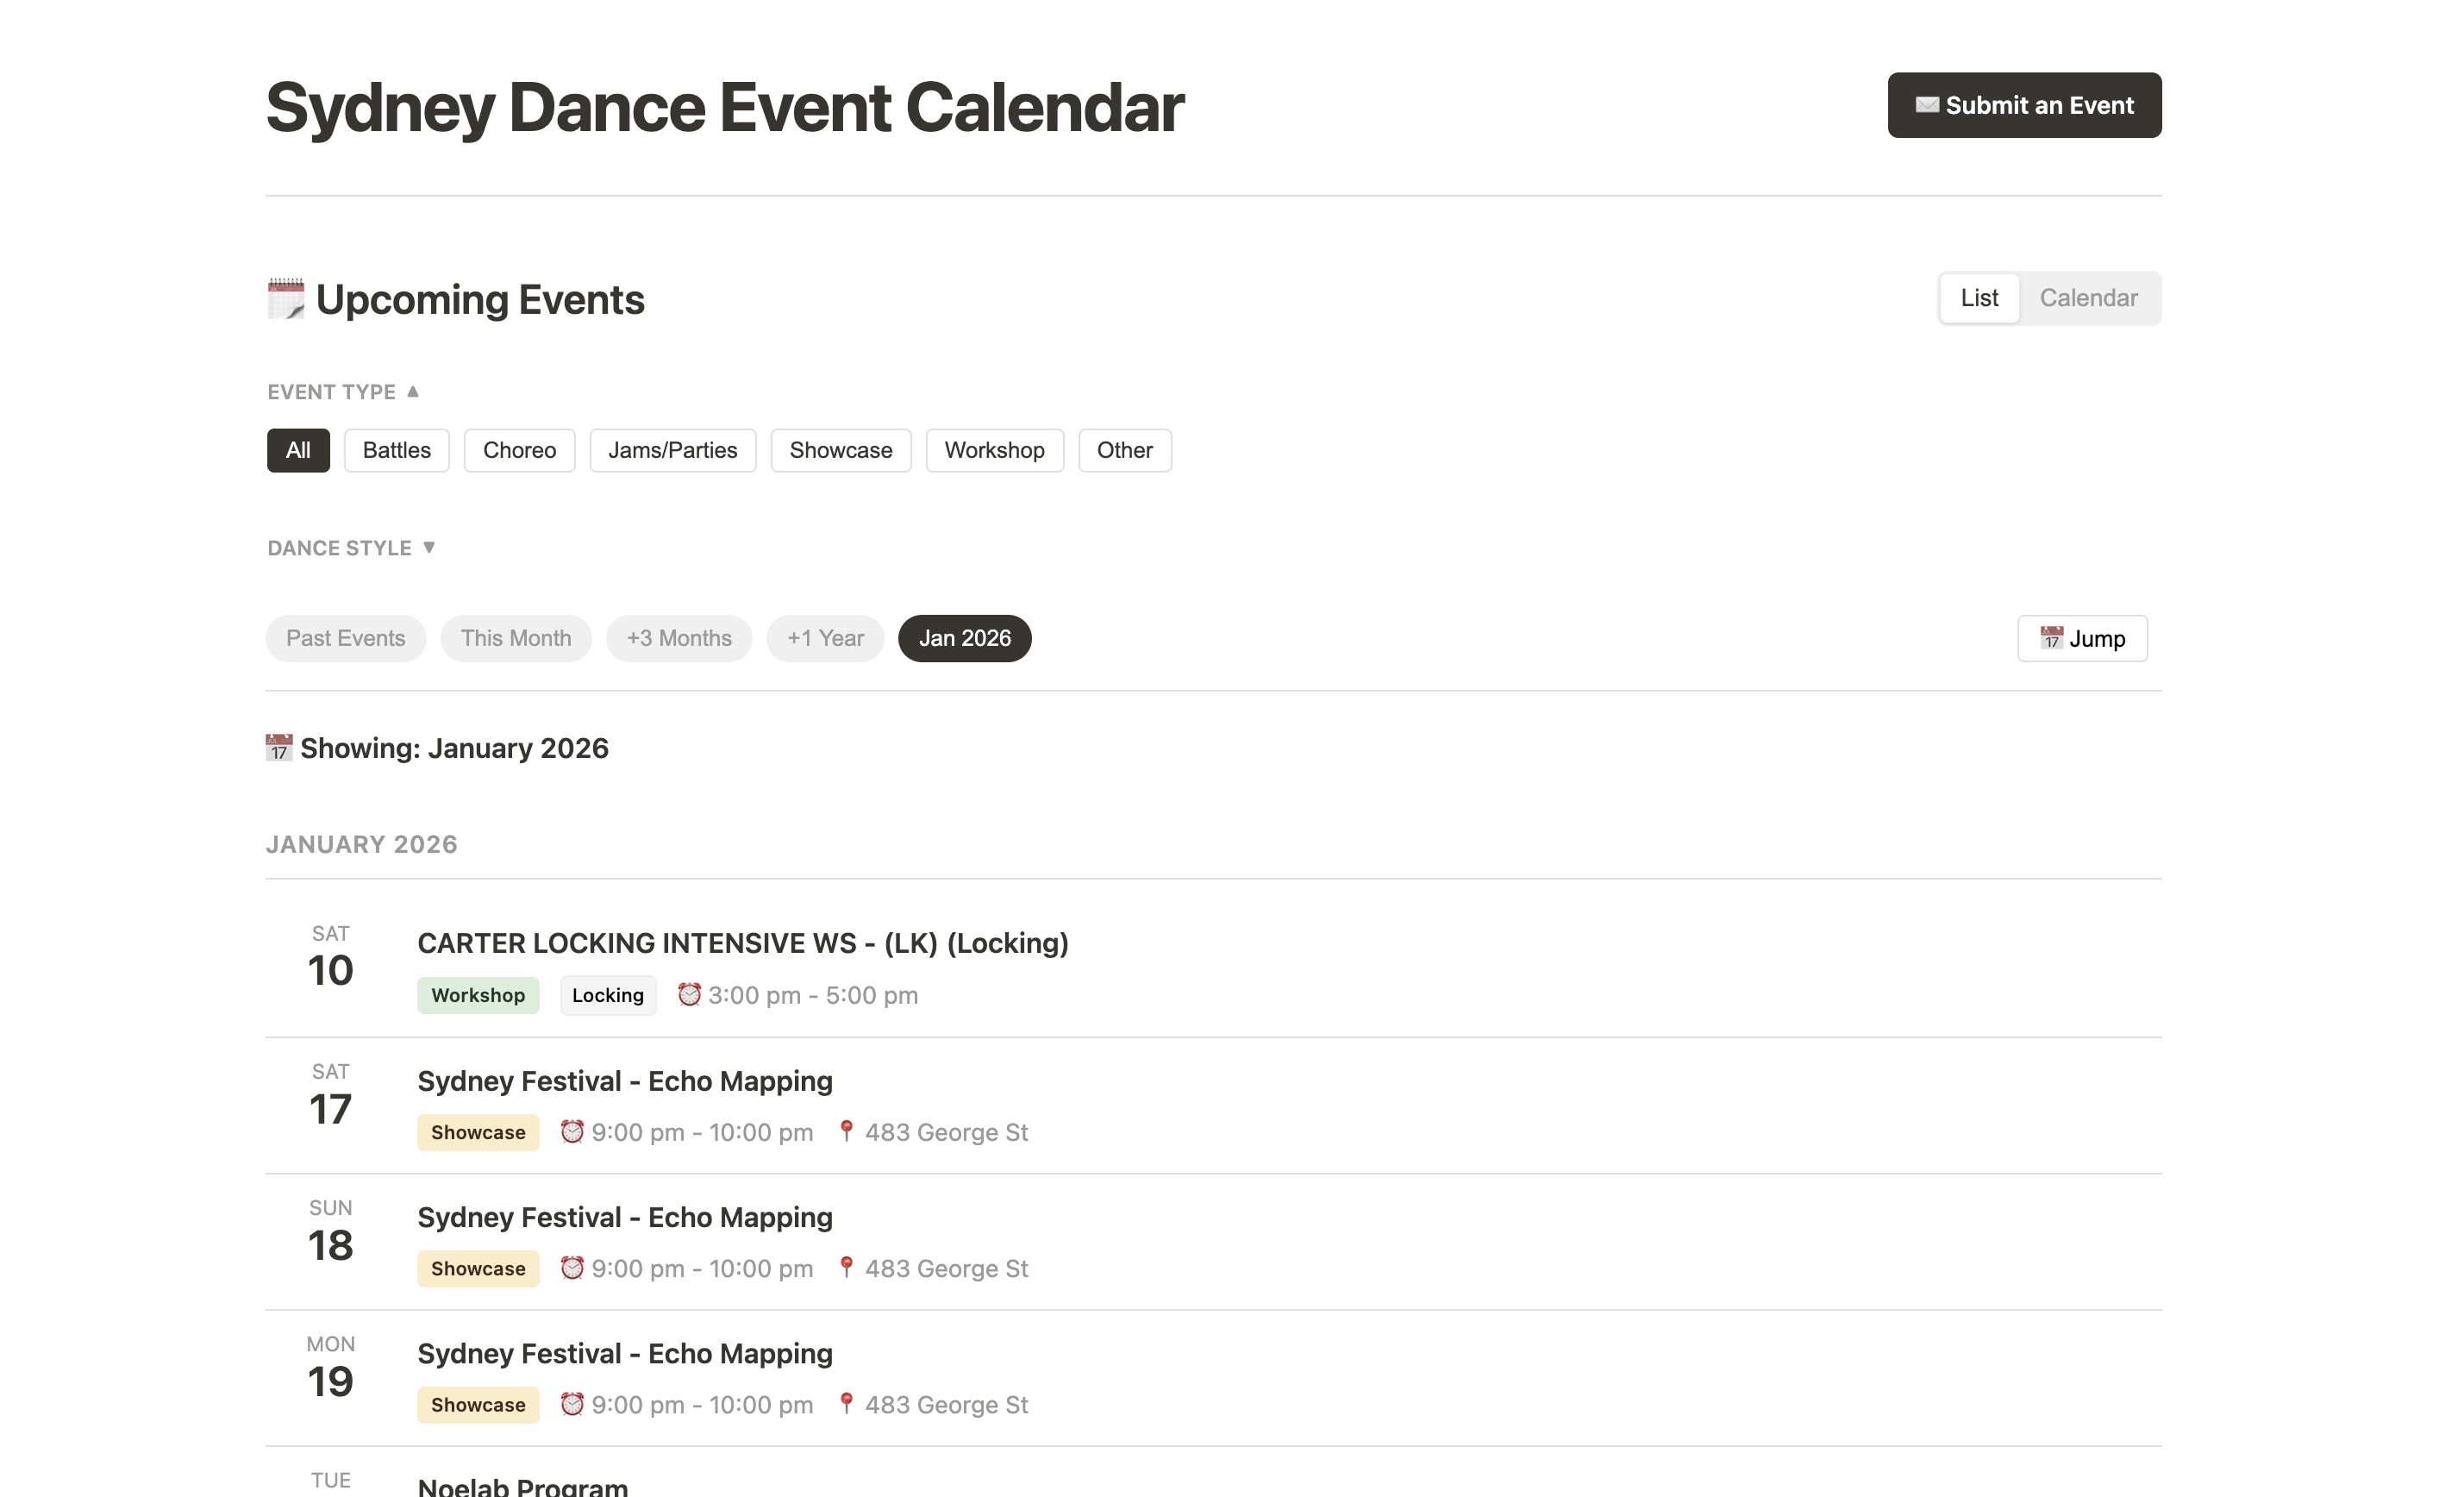Open the Carter Locking Intensive WS event
The width and height of the screenshot is (2464, 1497).
point(742,942)
